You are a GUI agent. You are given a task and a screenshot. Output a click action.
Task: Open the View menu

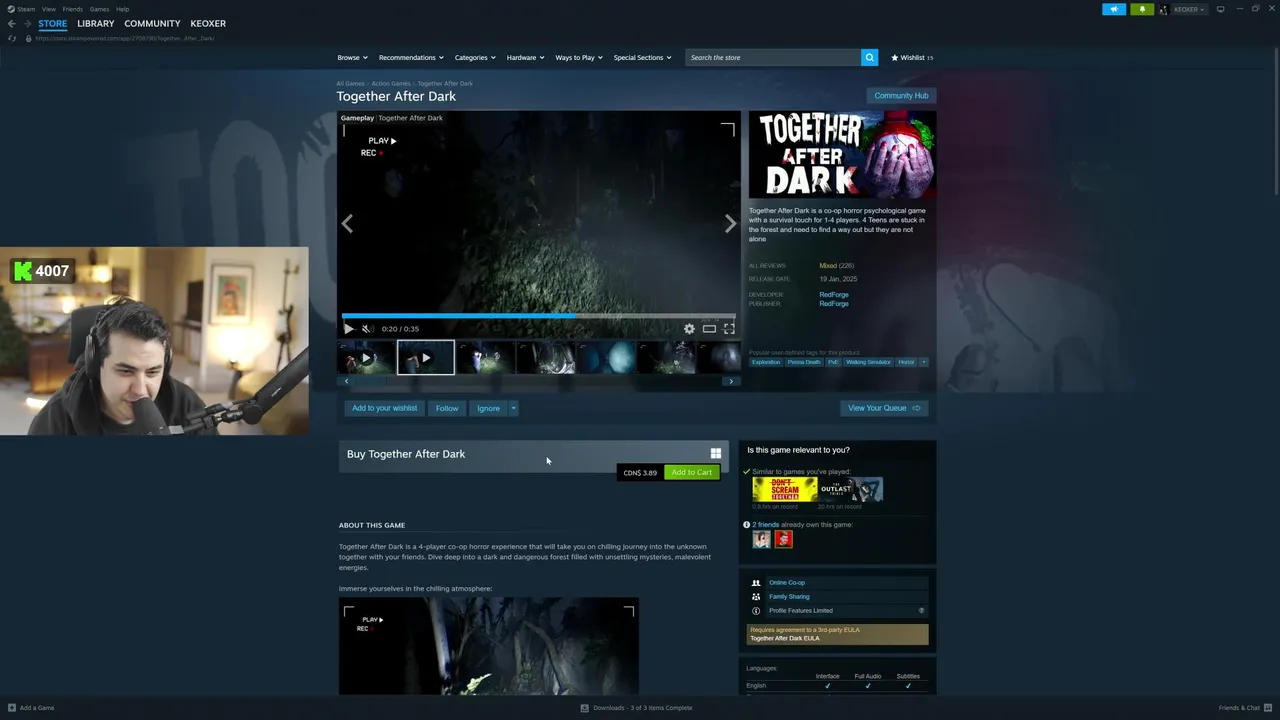click(48, 9)
